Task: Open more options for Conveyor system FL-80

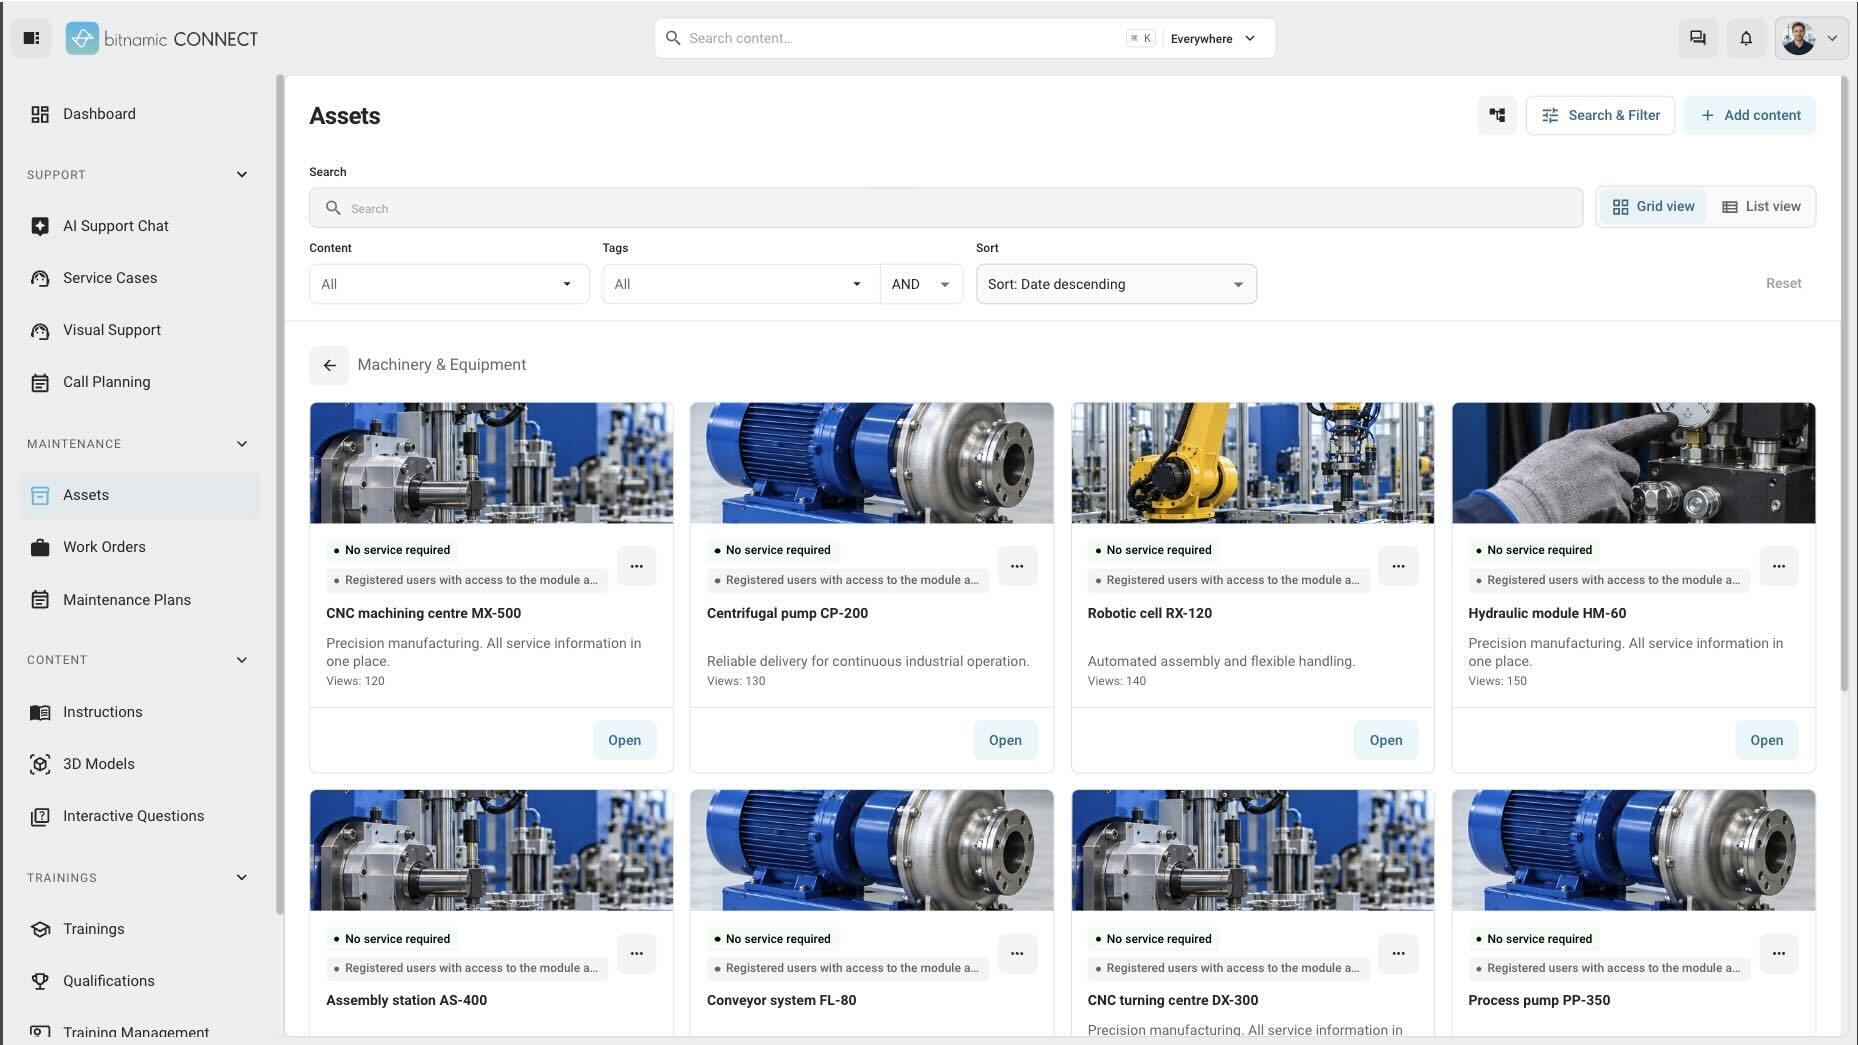Action: coord(1017,953)
